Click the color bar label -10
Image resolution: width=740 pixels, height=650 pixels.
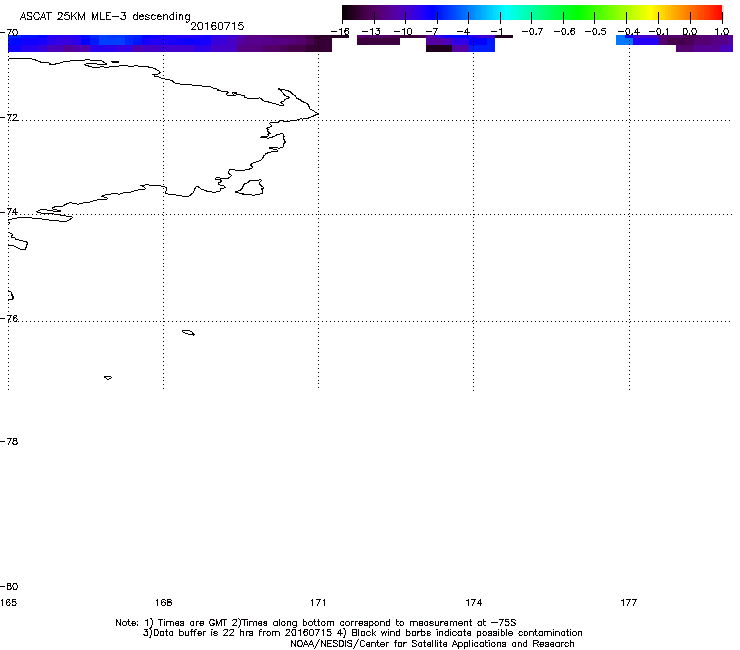tap(403, 32)
